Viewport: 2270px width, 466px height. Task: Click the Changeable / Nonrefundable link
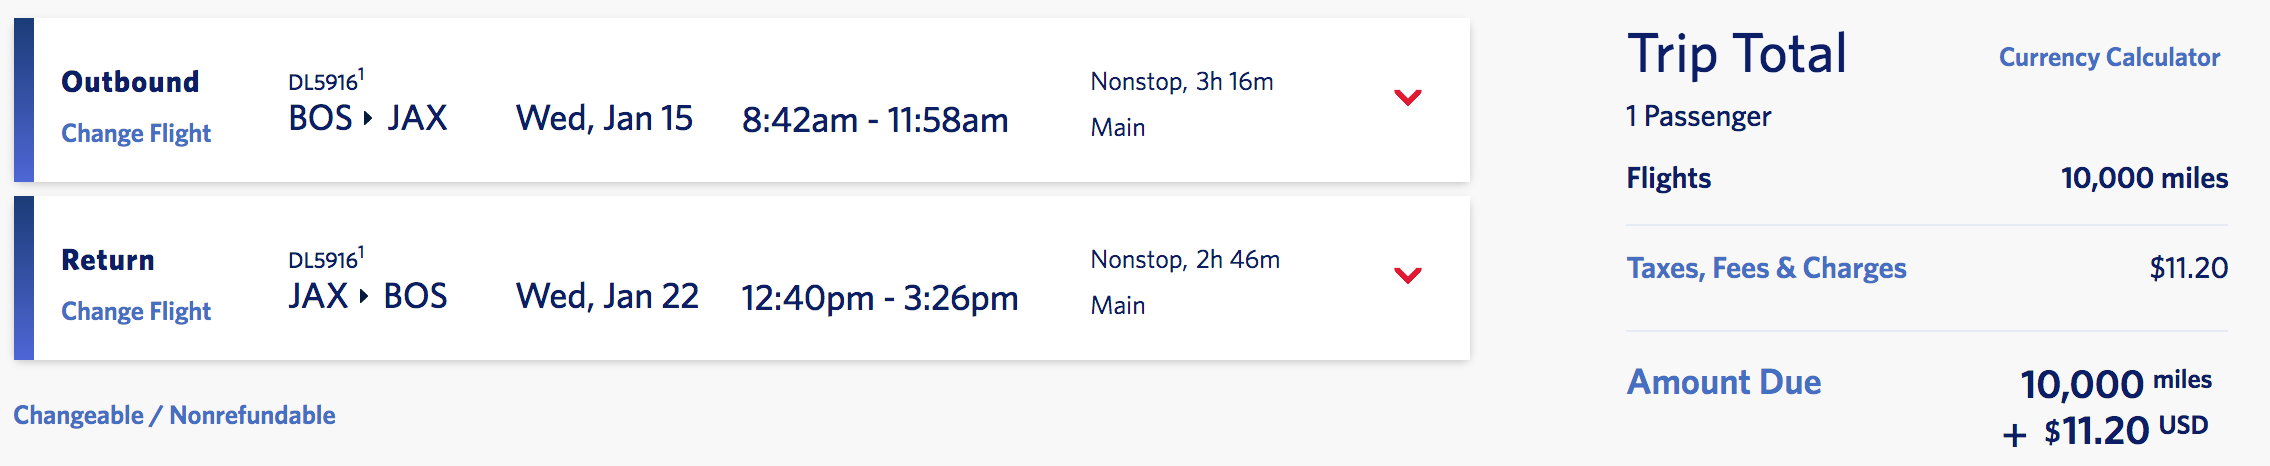pyautogui.click(x=174, y=416)
